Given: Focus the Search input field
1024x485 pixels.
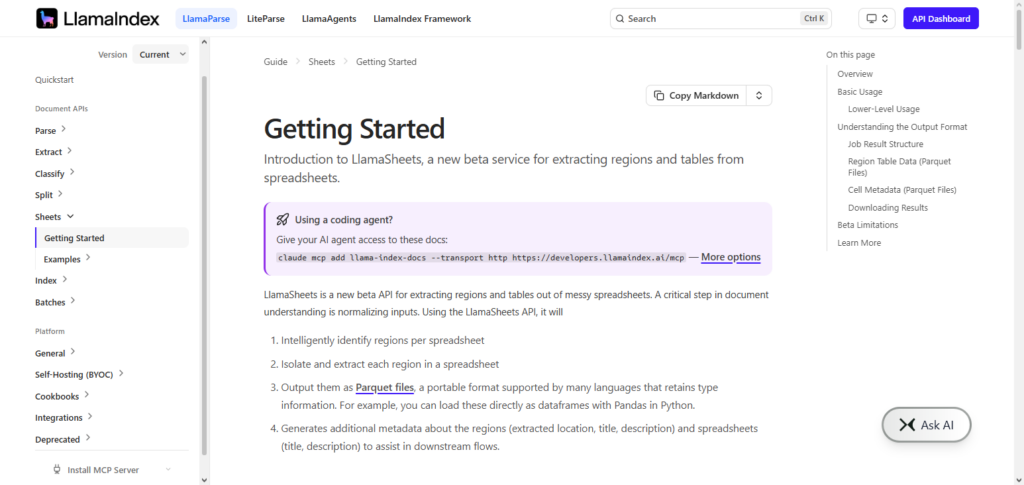Looking at the screenshot, I should (x=721, y=19).
